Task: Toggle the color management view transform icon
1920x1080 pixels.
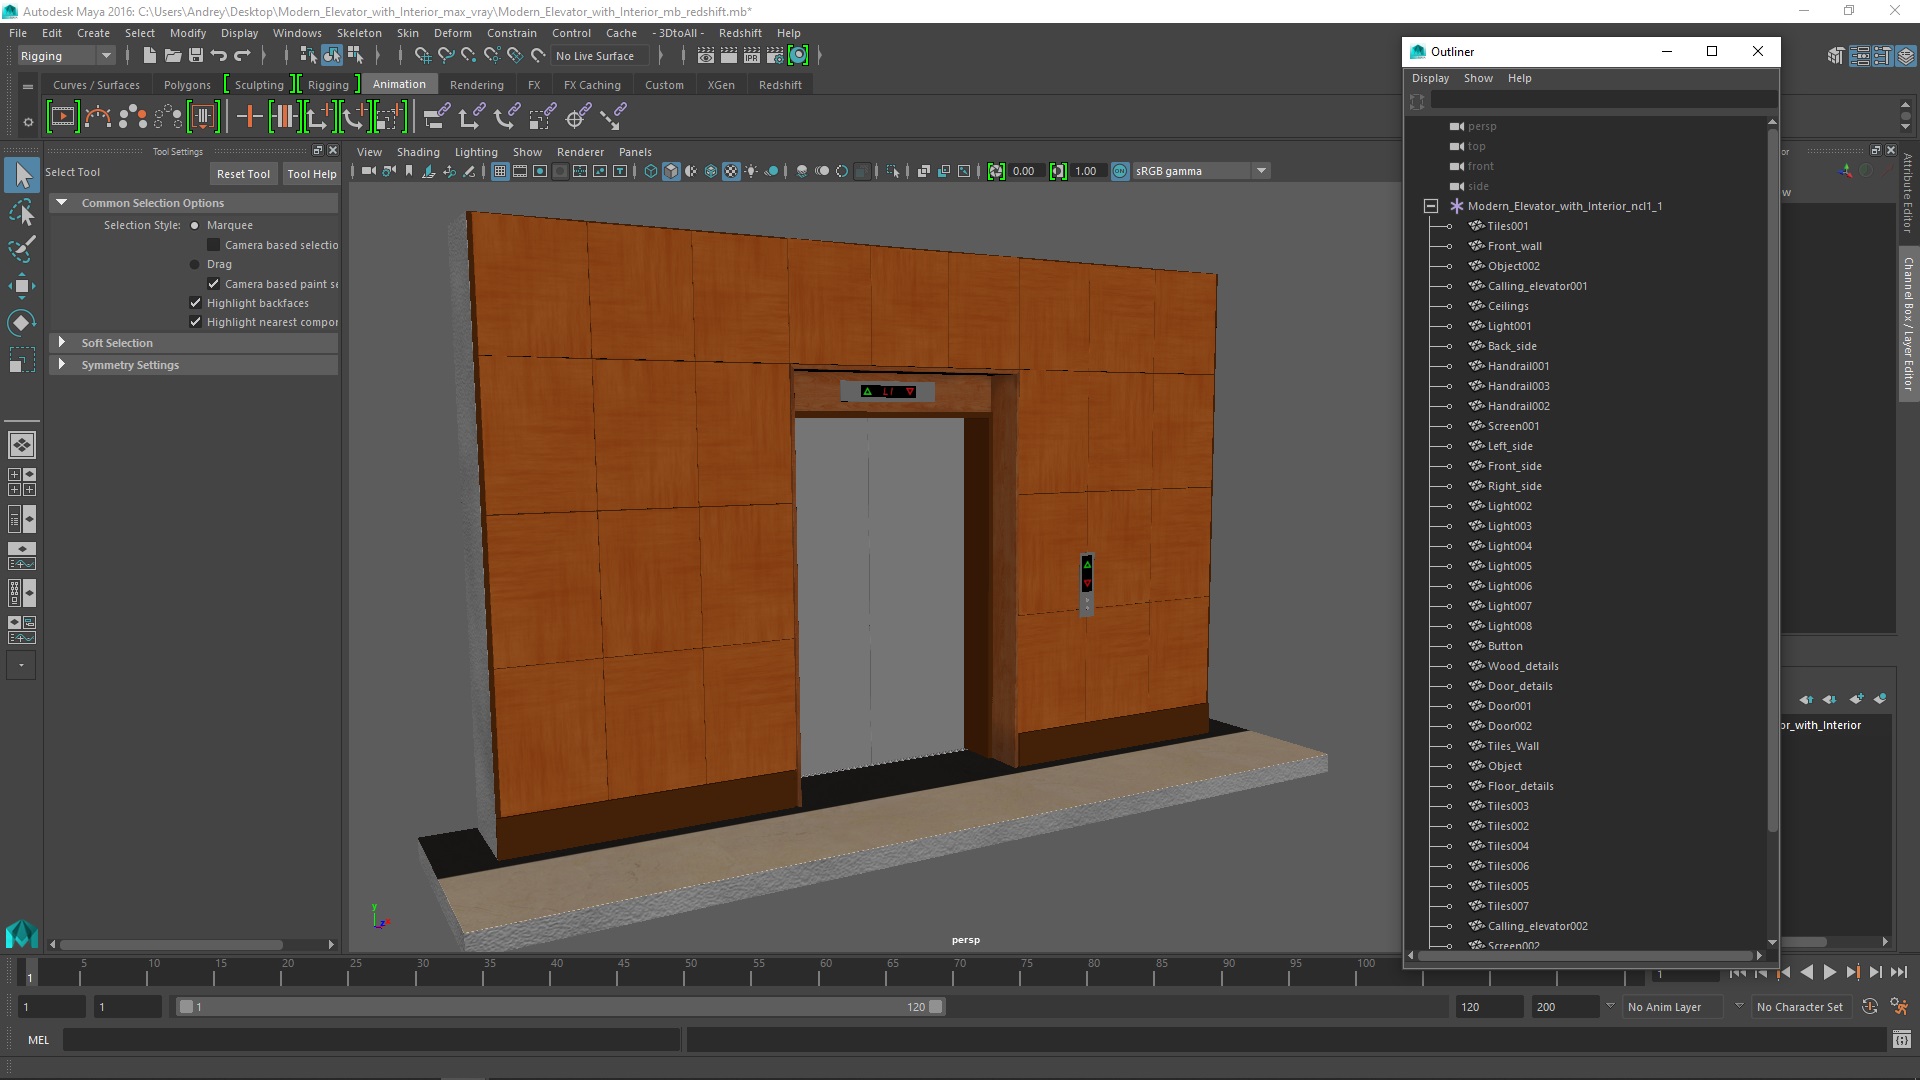Action: pos(1120,171)
